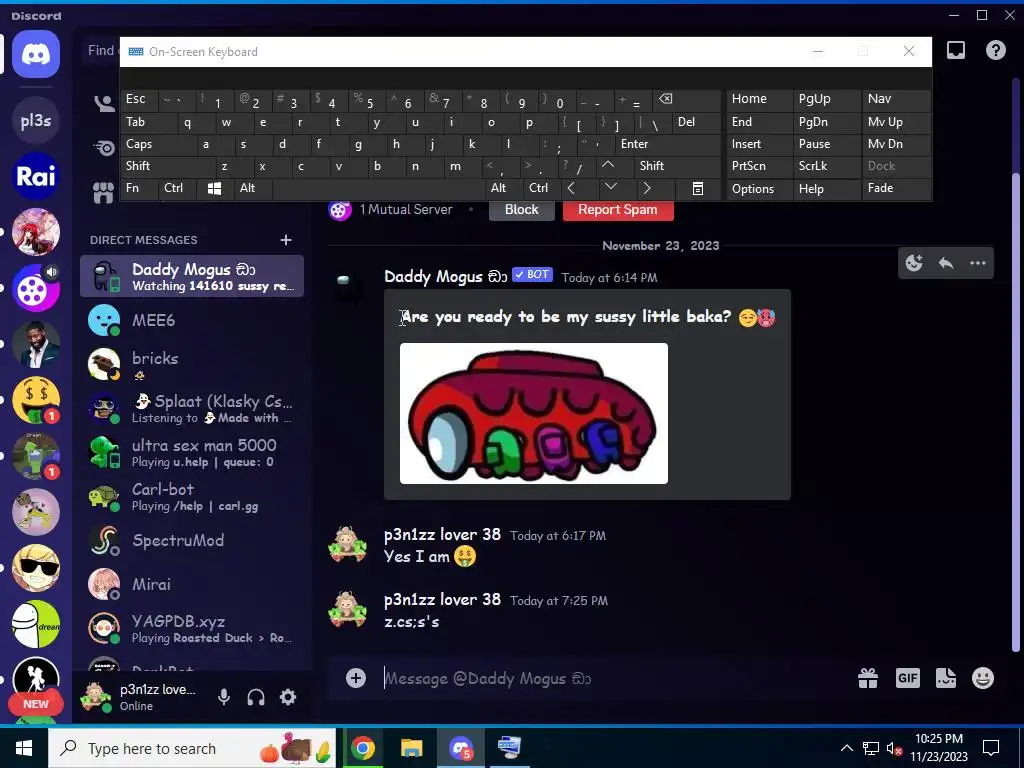This screenshot has height=768, width=1024.
Task: Open the Inbox icon in Discord header
Action: [955, 50]
